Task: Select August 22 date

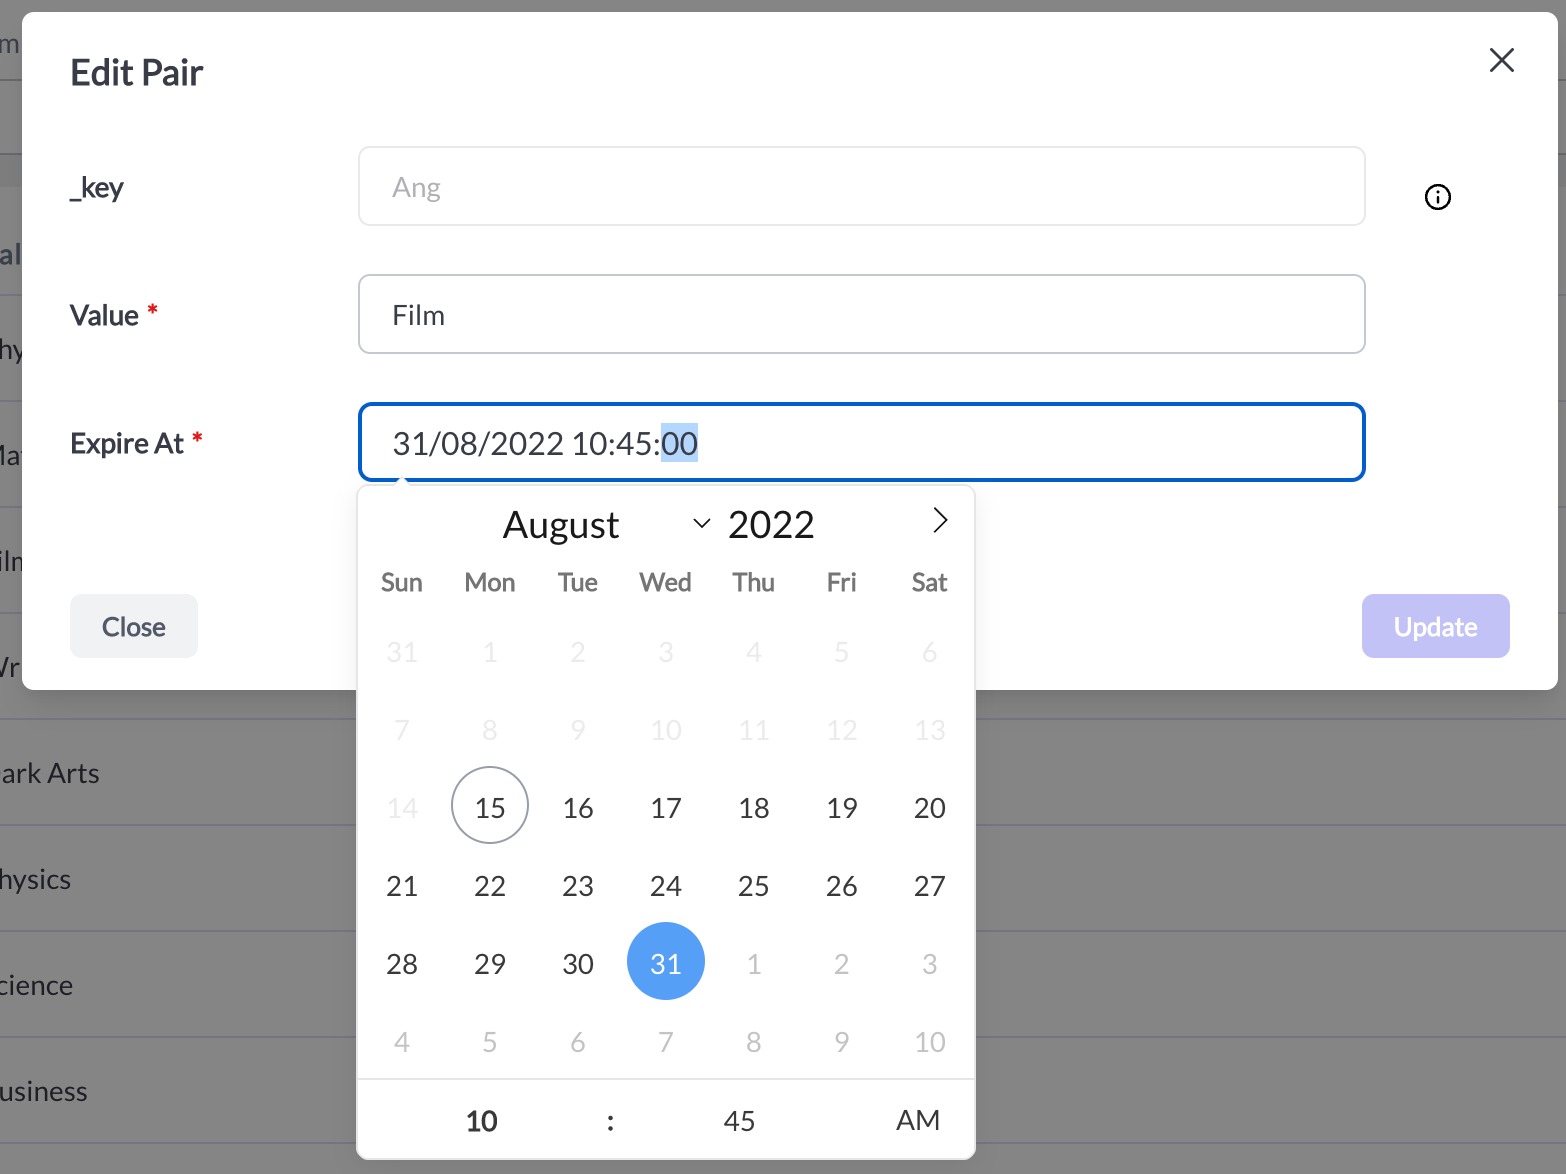Action: (490, 884)
